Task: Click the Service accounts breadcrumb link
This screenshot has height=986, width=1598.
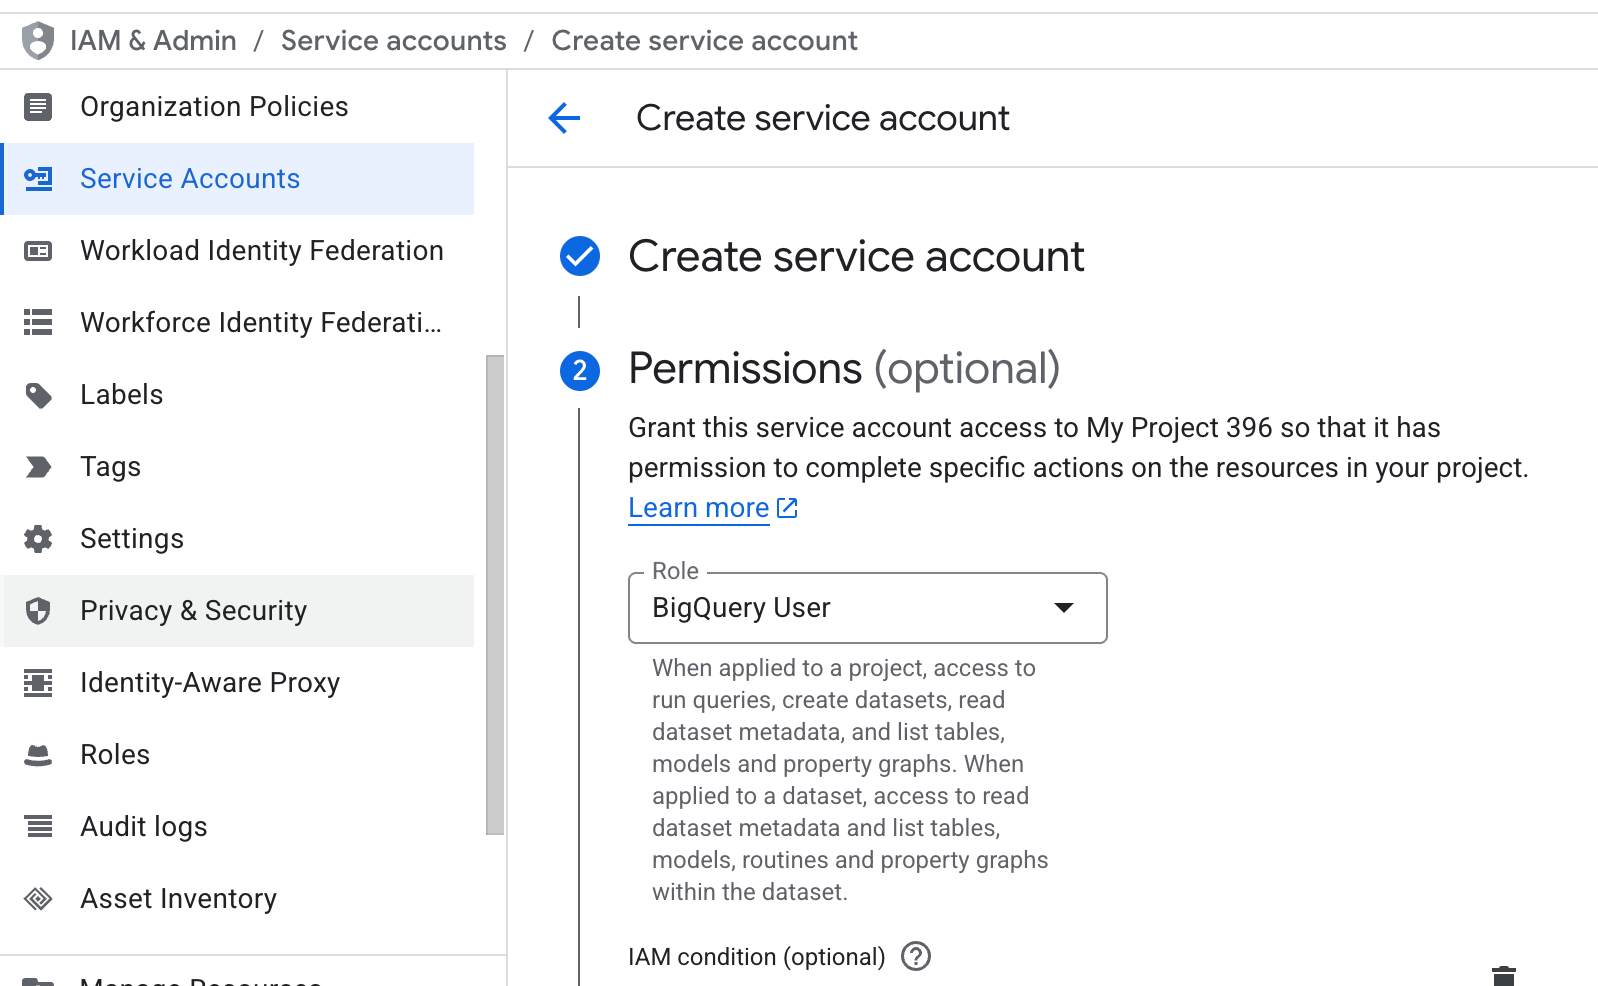Action: tap(394, 41)
